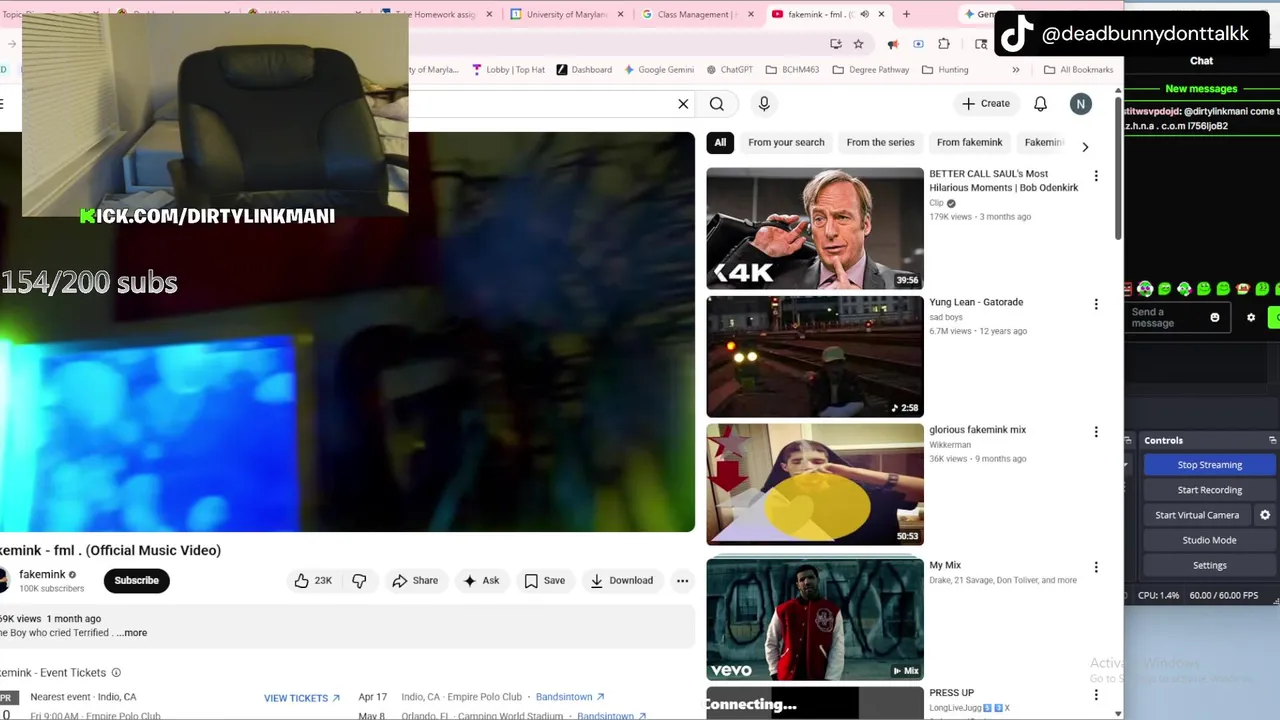Select the All filter chip
This screenshot has width=1280, height=720.
tap(720, 142)
